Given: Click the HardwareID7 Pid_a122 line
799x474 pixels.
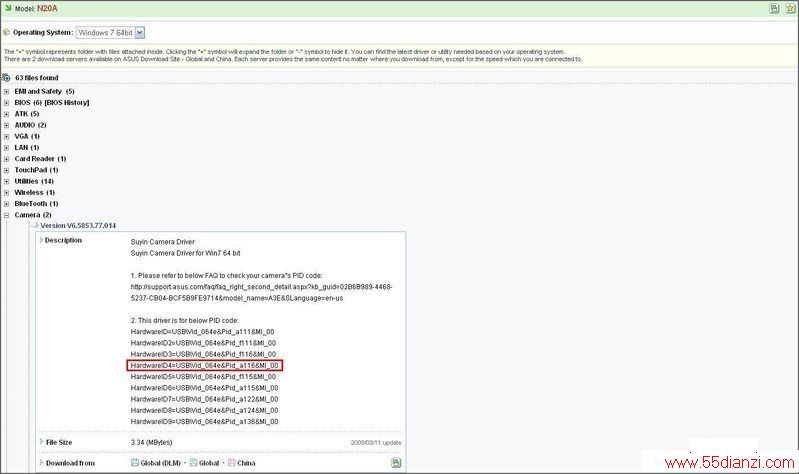Looking at the screenshot, I should [204, 399].
